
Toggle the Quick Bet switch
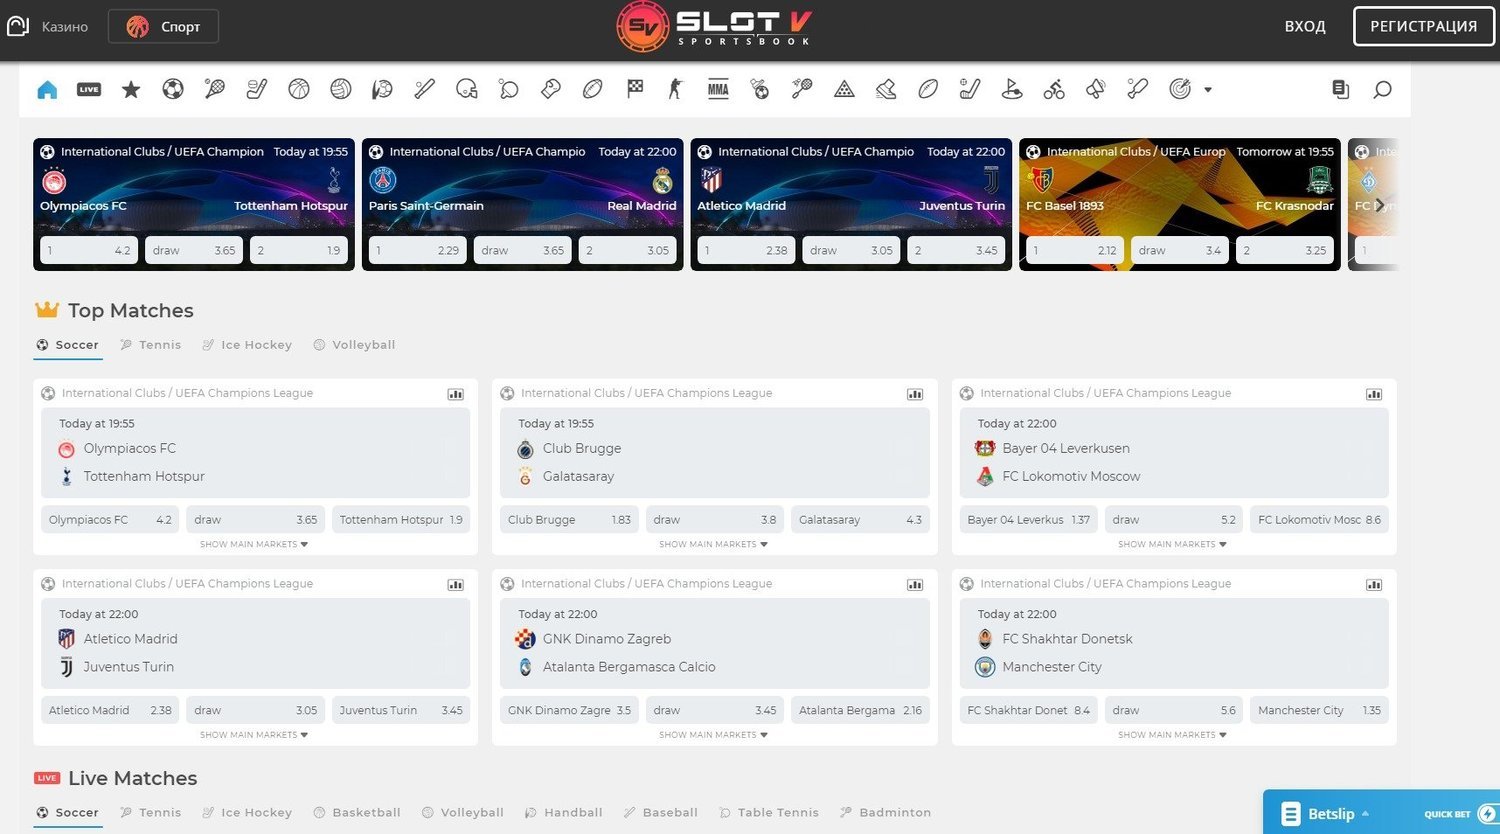point(1486,814)
